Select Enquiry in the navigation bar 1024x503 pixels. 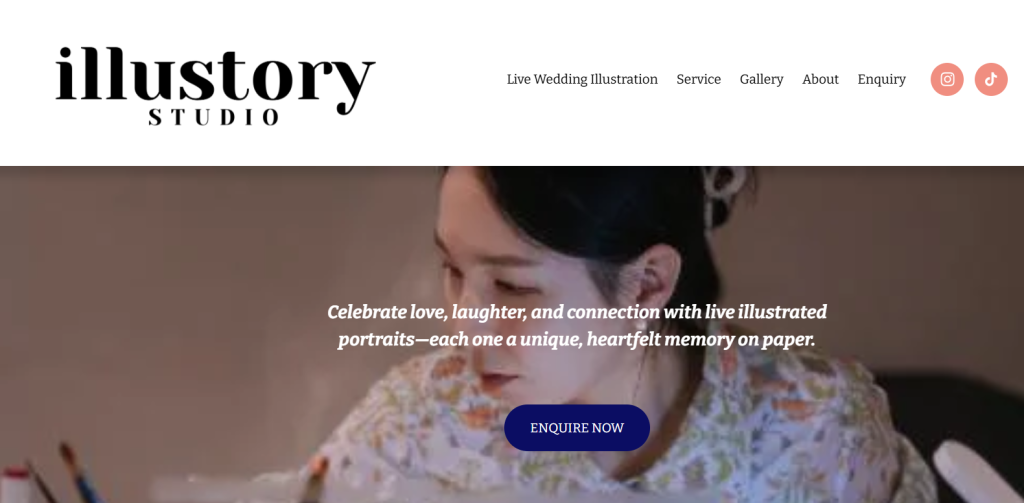[882, 80]
